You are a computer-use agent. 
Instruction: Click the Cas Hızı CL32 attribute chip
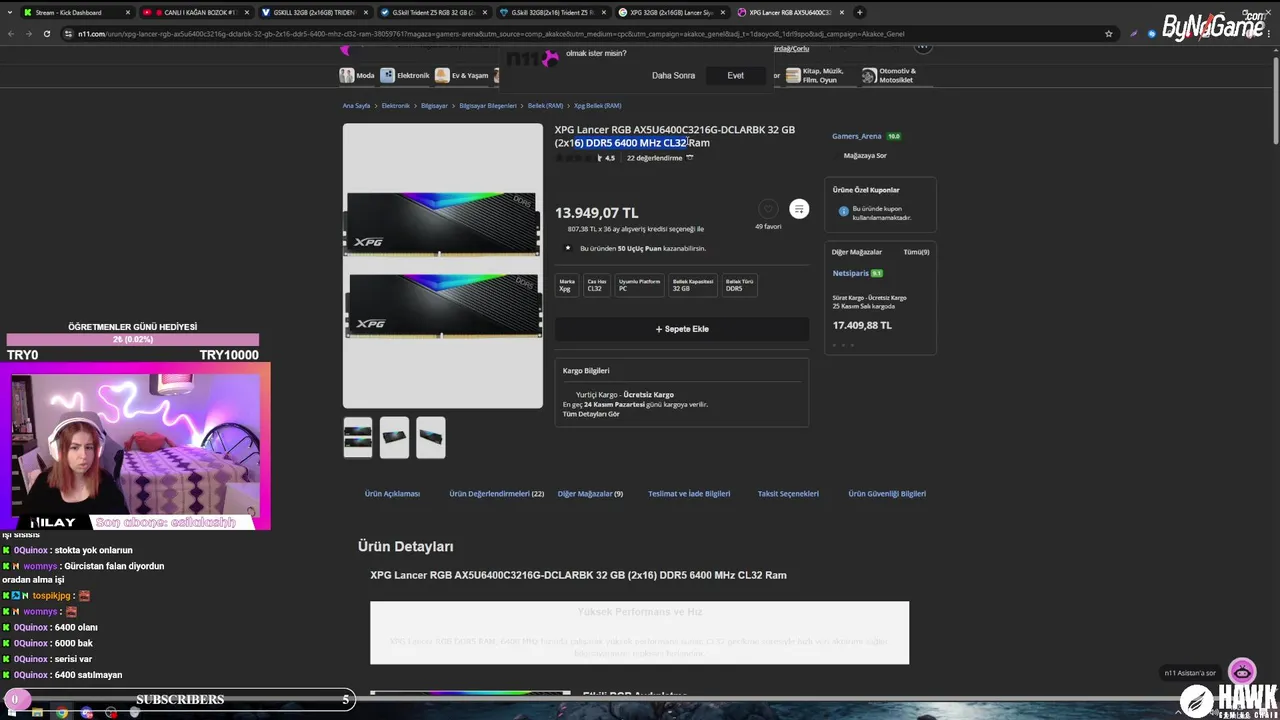pos(596,285)
